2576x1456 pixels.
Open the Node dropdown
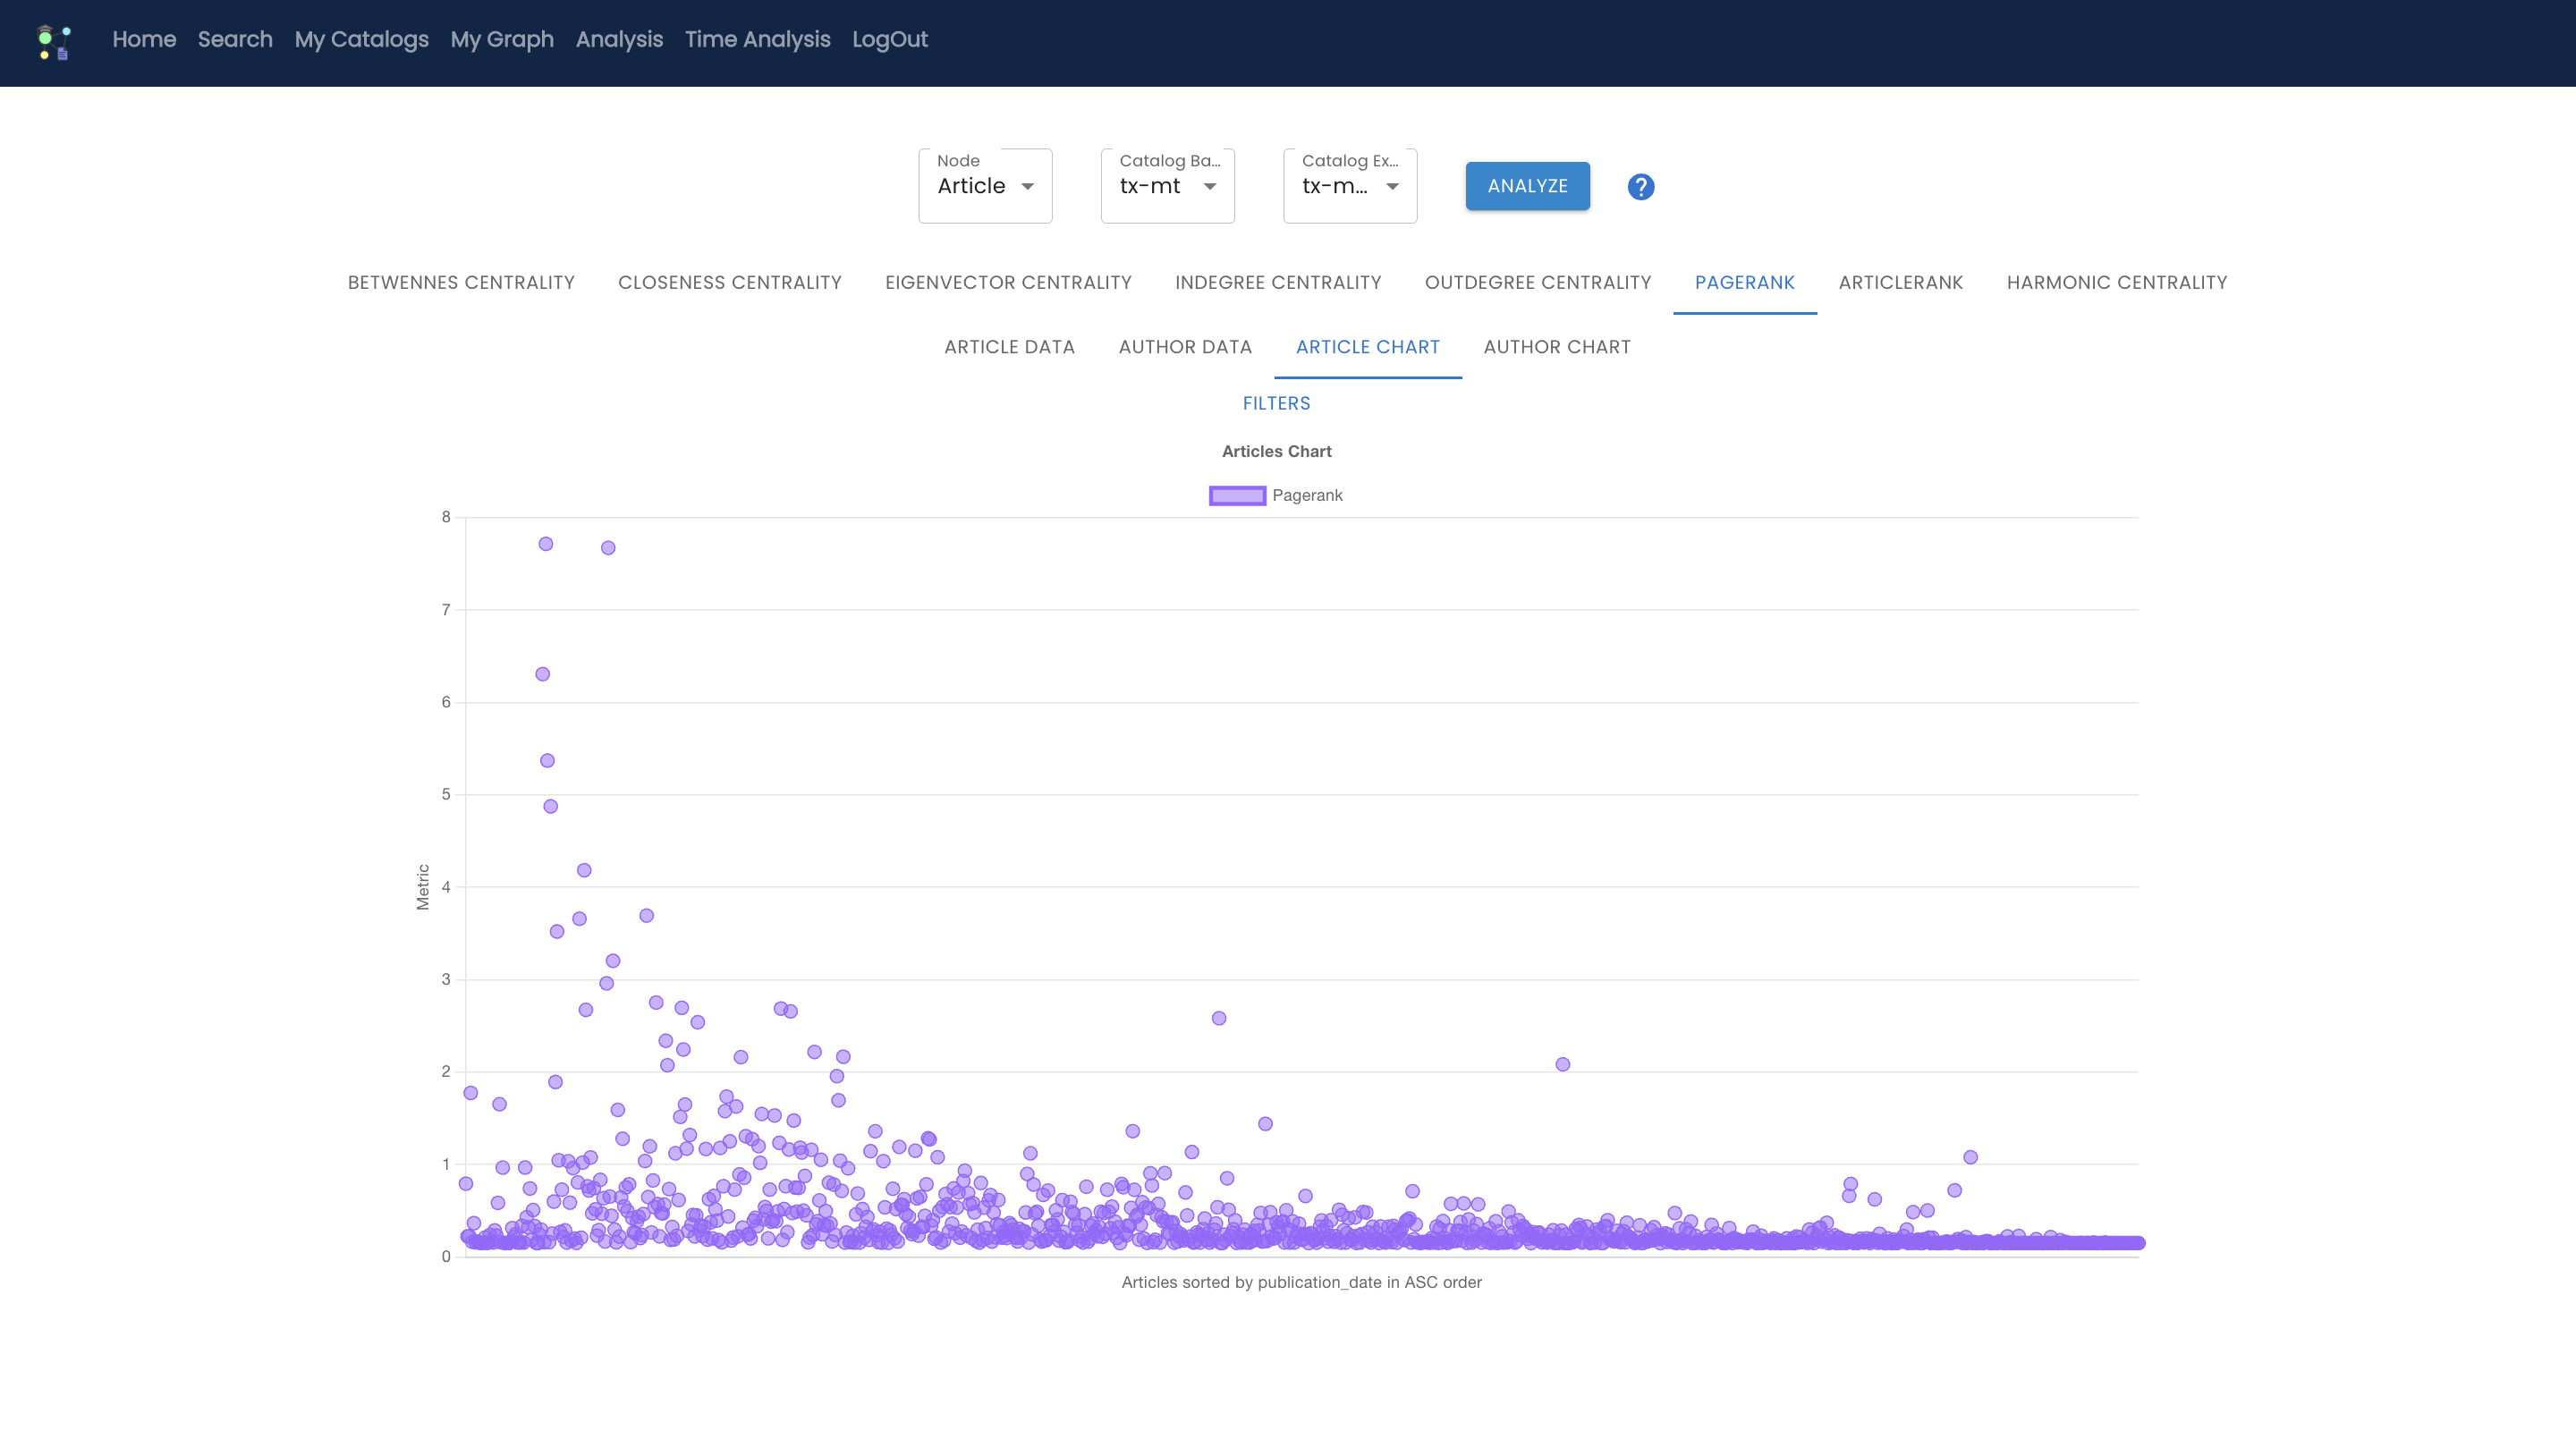(x=984, y=186)
